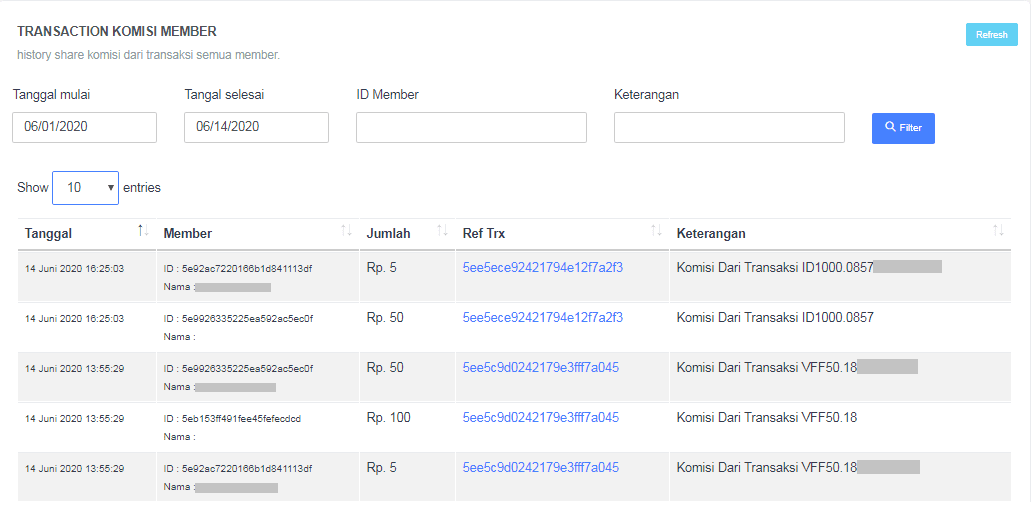This screenshot has height=507, width=1032.
Task: Click the sort icon beside Ref Trx header
Action: tap(656, 232)
